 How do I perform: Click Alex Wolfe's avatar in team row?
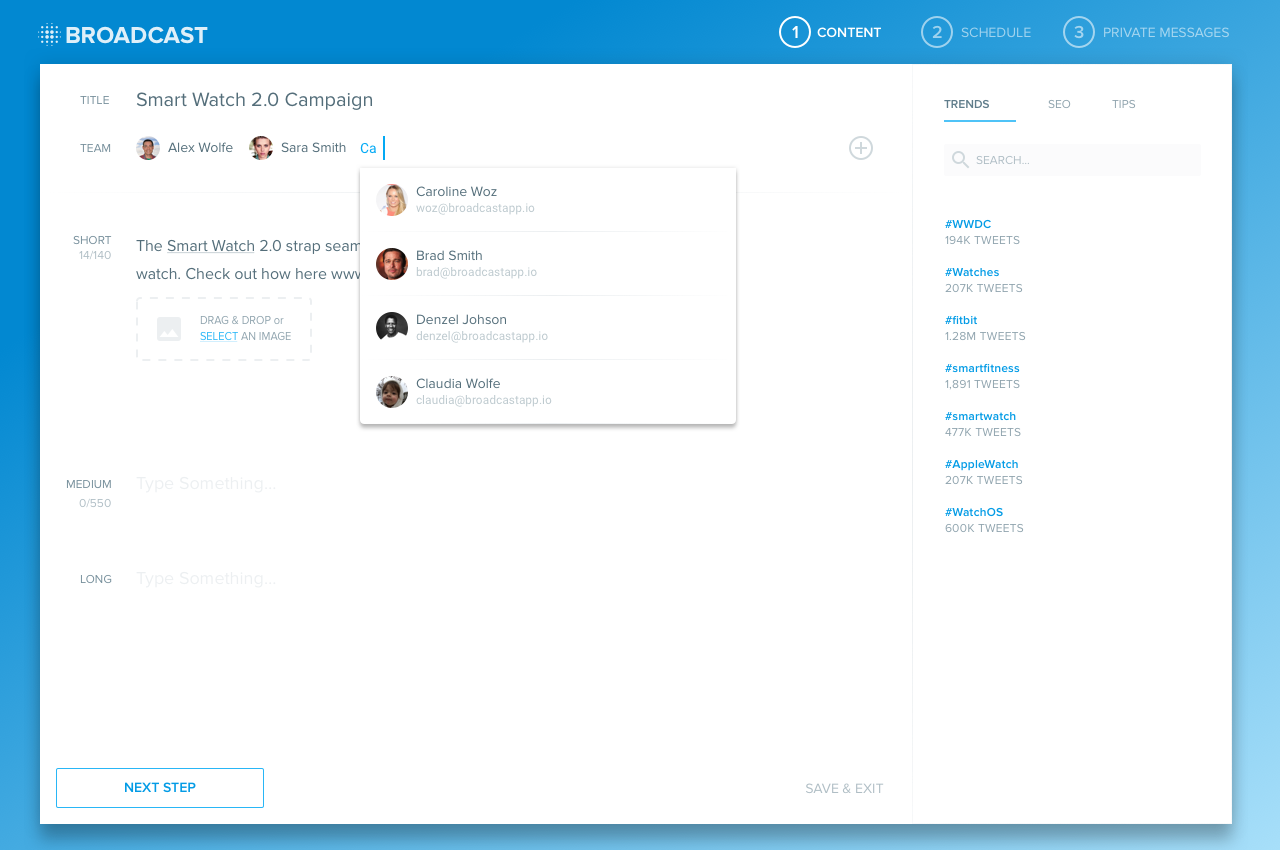[148, 148]
